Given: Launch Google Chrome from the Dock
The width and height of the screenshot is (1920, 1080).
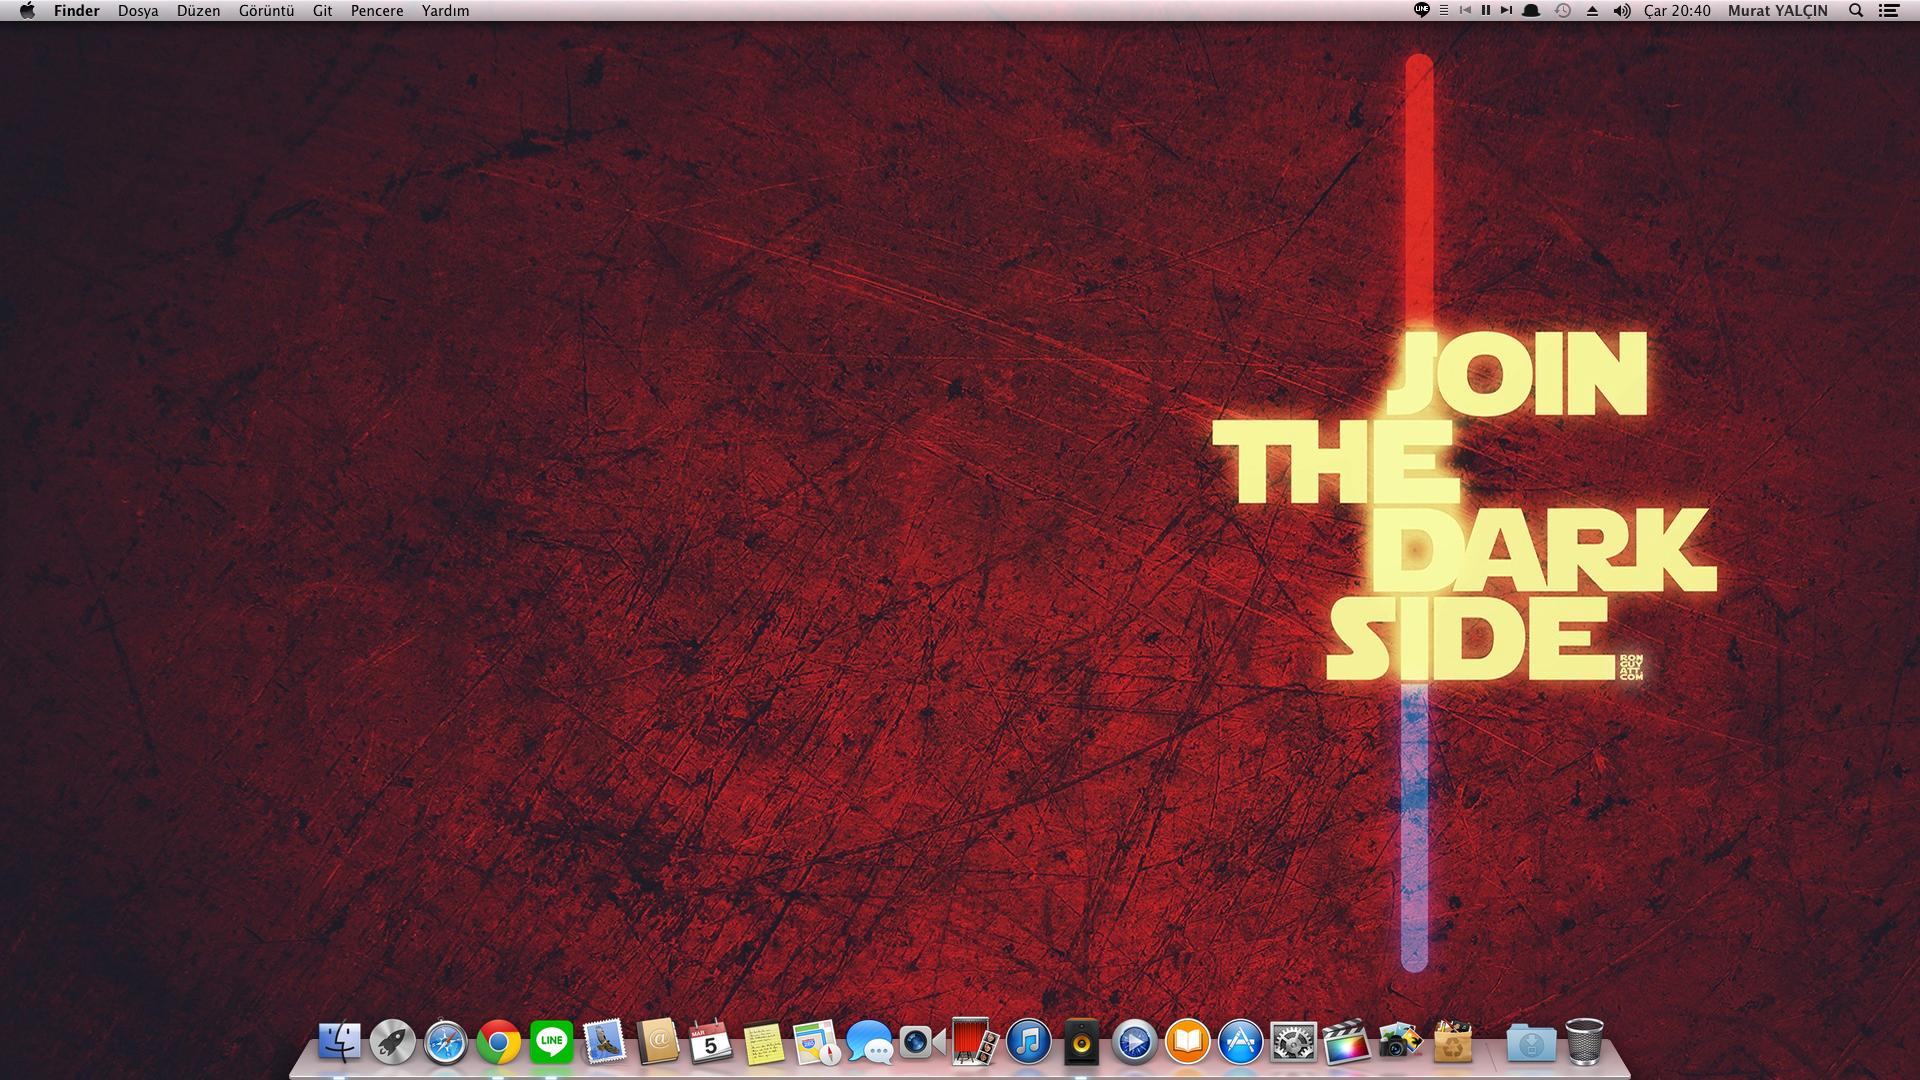Looking at the screenshot, I should pos(498,1043).
